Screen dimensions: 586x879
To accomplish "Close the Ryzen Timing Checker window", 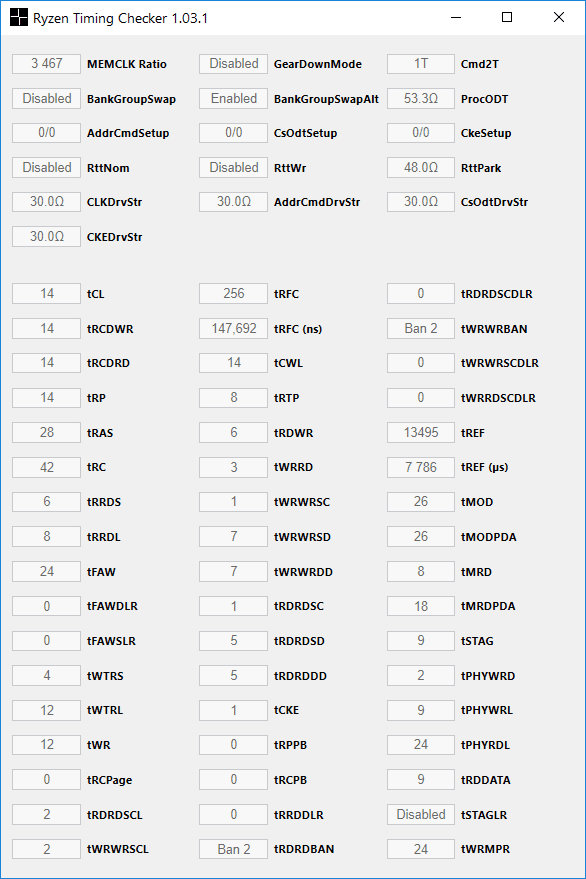I will tap(559, 17).
